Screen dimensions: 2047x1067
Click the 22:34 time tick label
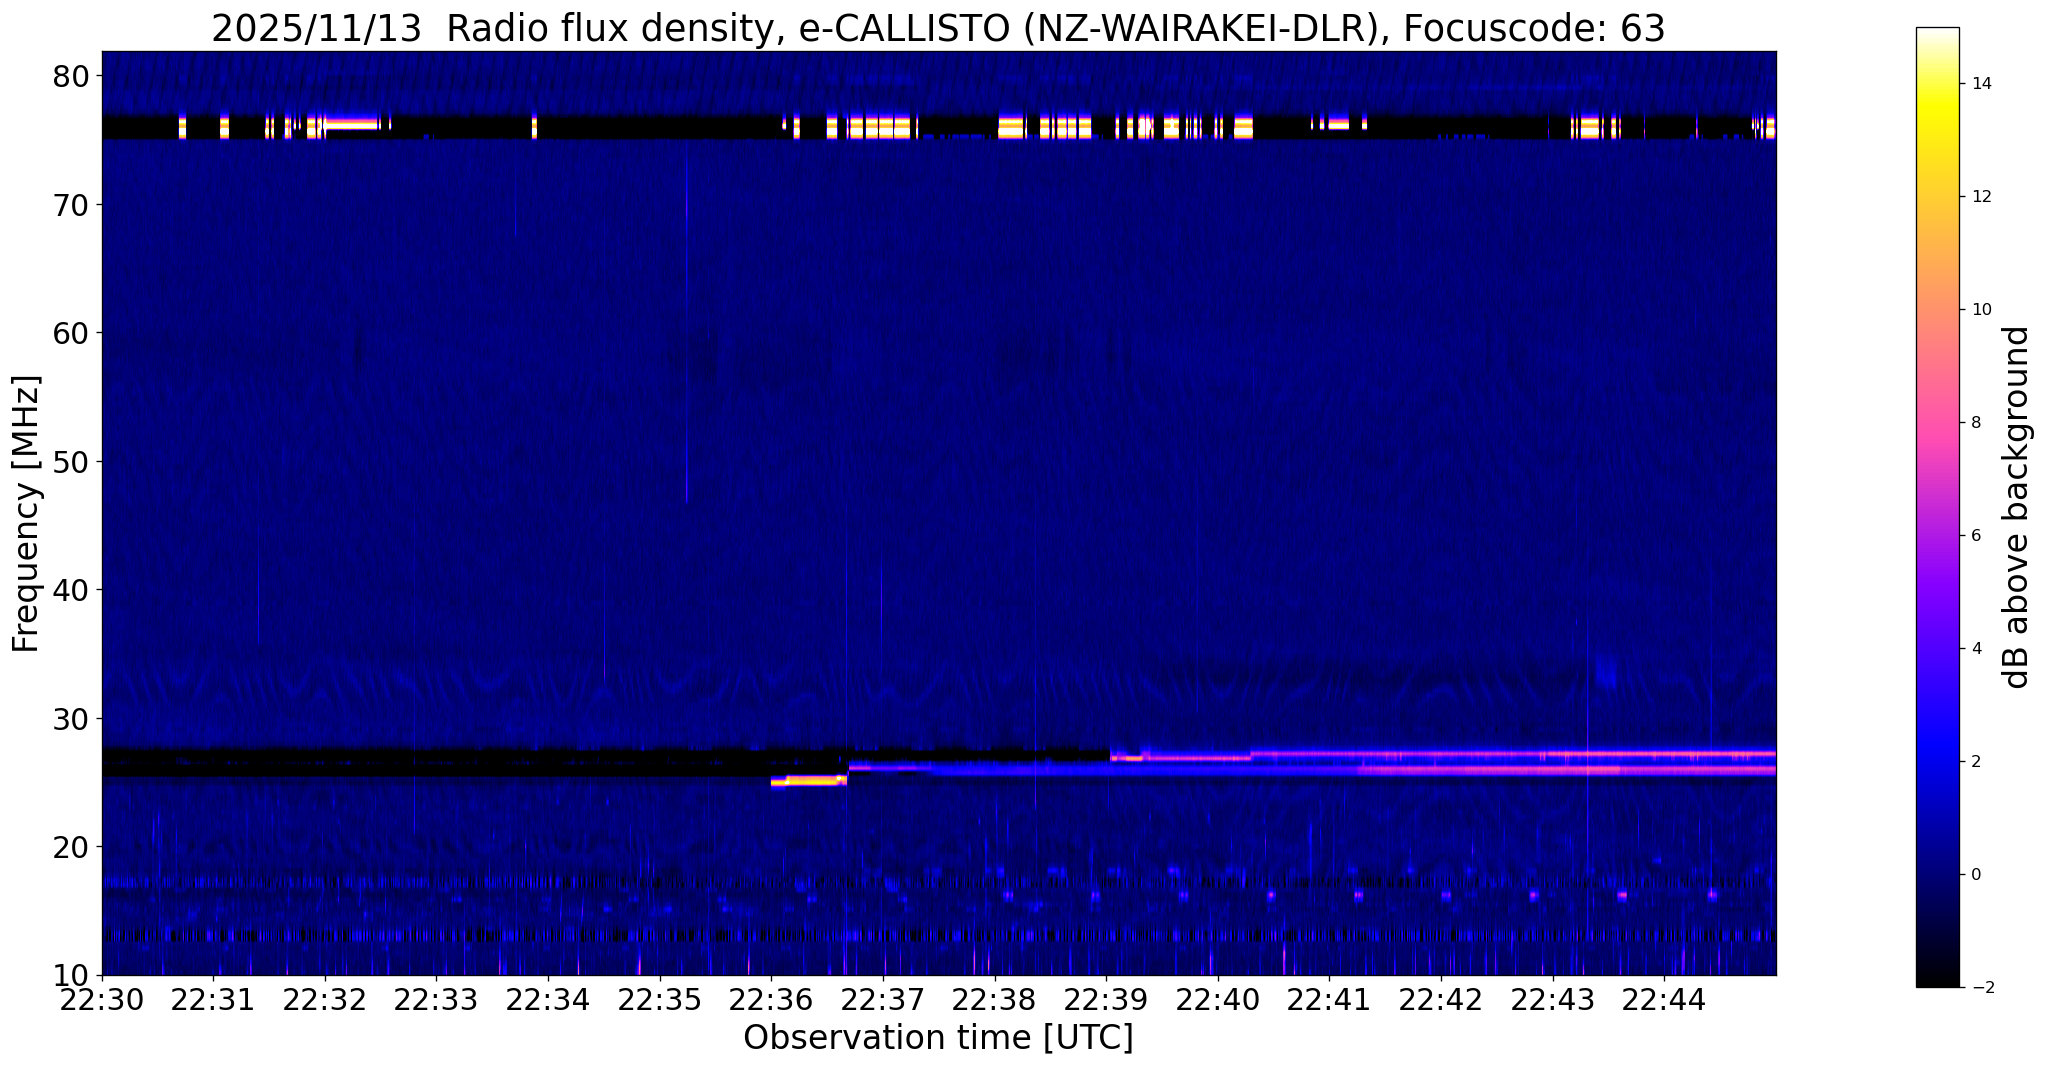pos(548,1000)
